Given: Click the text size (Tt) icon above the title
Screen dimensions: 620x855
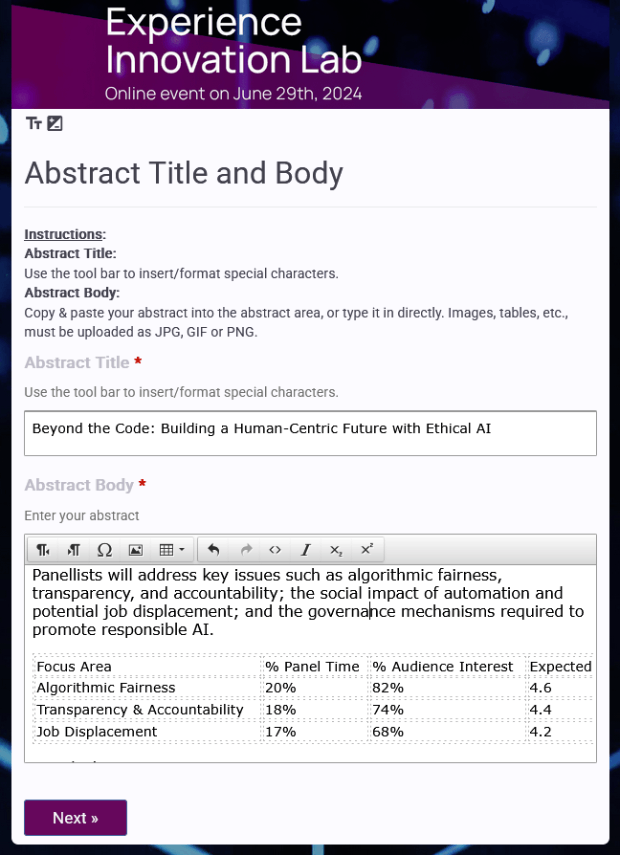Looking at the screenshot, I should click(x=35, y=123).
